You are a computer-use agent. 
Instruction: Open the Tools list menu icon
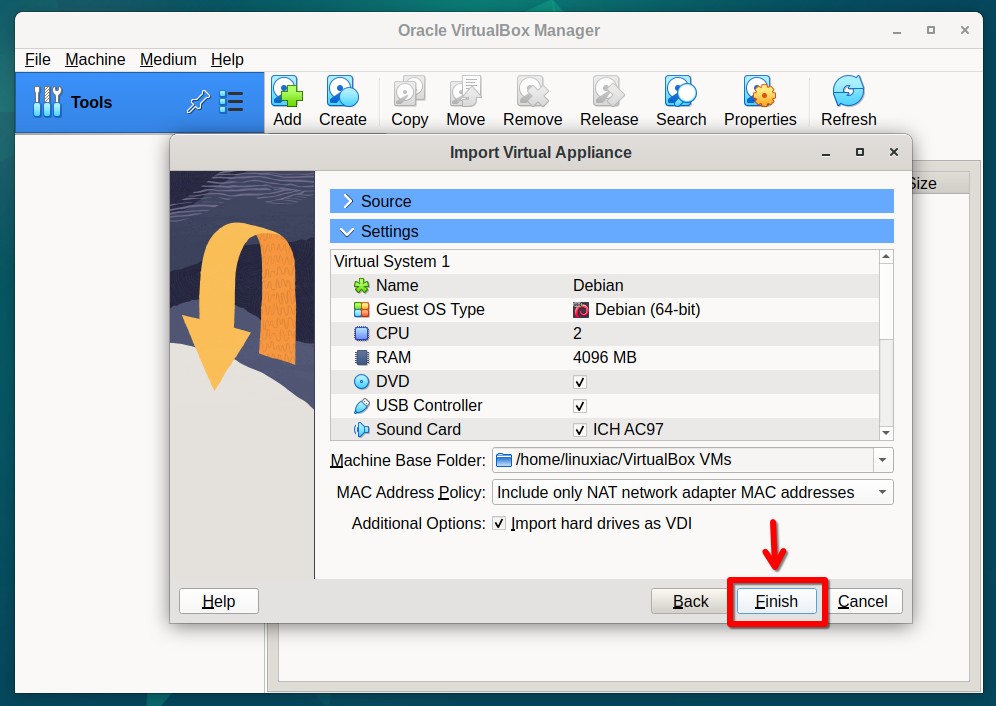click(x=231, y=102)
